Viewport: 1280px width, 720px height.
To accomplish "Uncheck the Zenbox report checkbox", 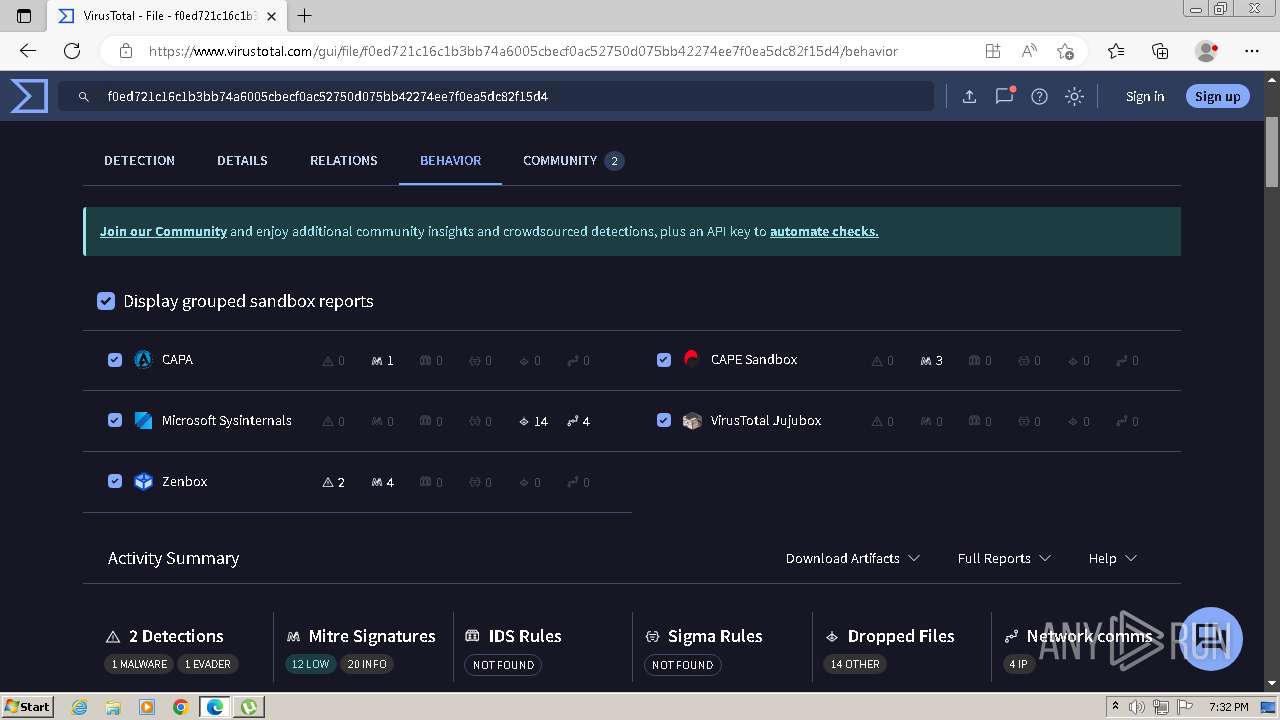I will [115, 482].
